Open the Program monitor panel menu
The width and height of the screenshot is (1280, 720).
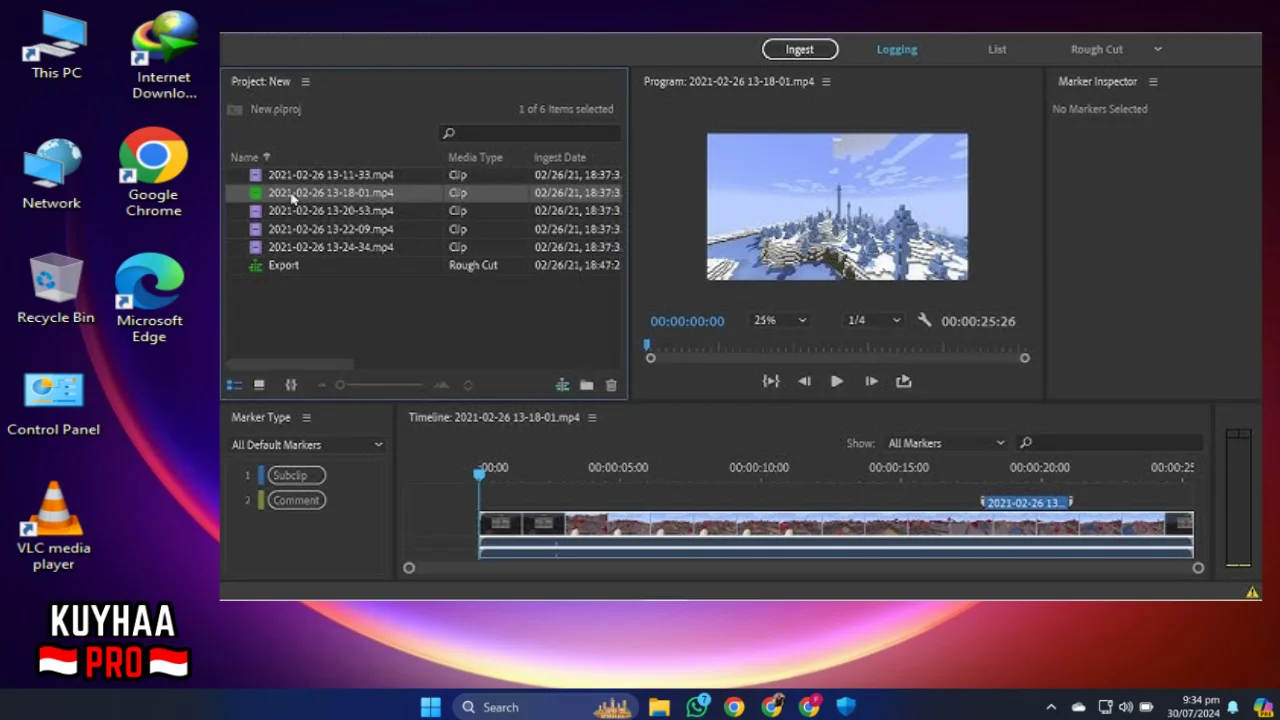826,82
